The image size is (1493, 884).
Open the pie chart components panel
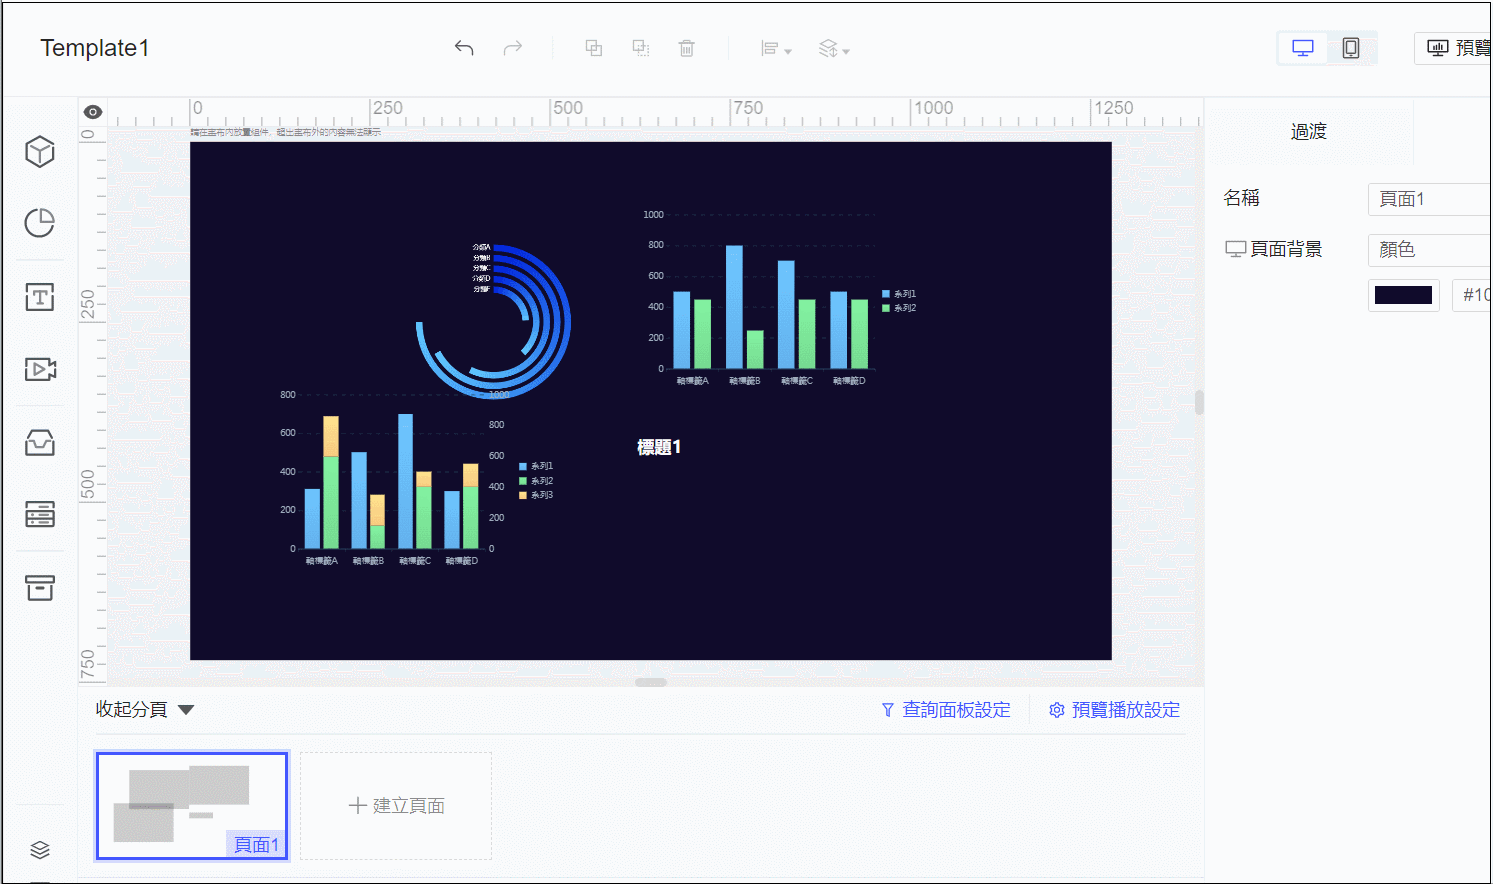pos(40,223)
